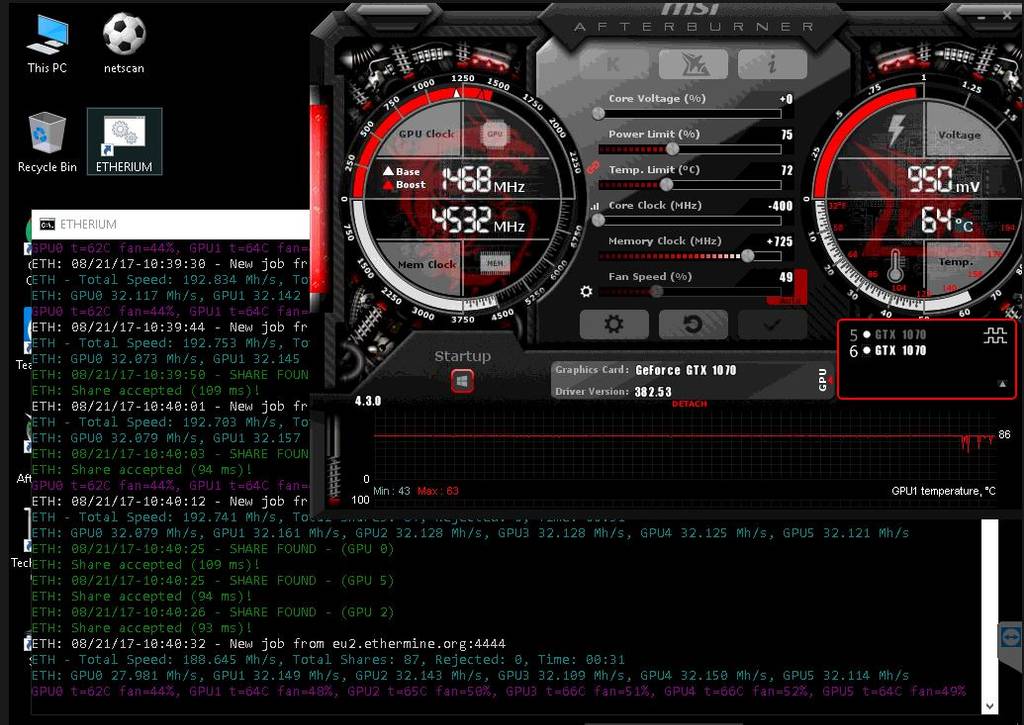Toggle the Windows Startup icon in Afterburner

click(x=462, y=381)
